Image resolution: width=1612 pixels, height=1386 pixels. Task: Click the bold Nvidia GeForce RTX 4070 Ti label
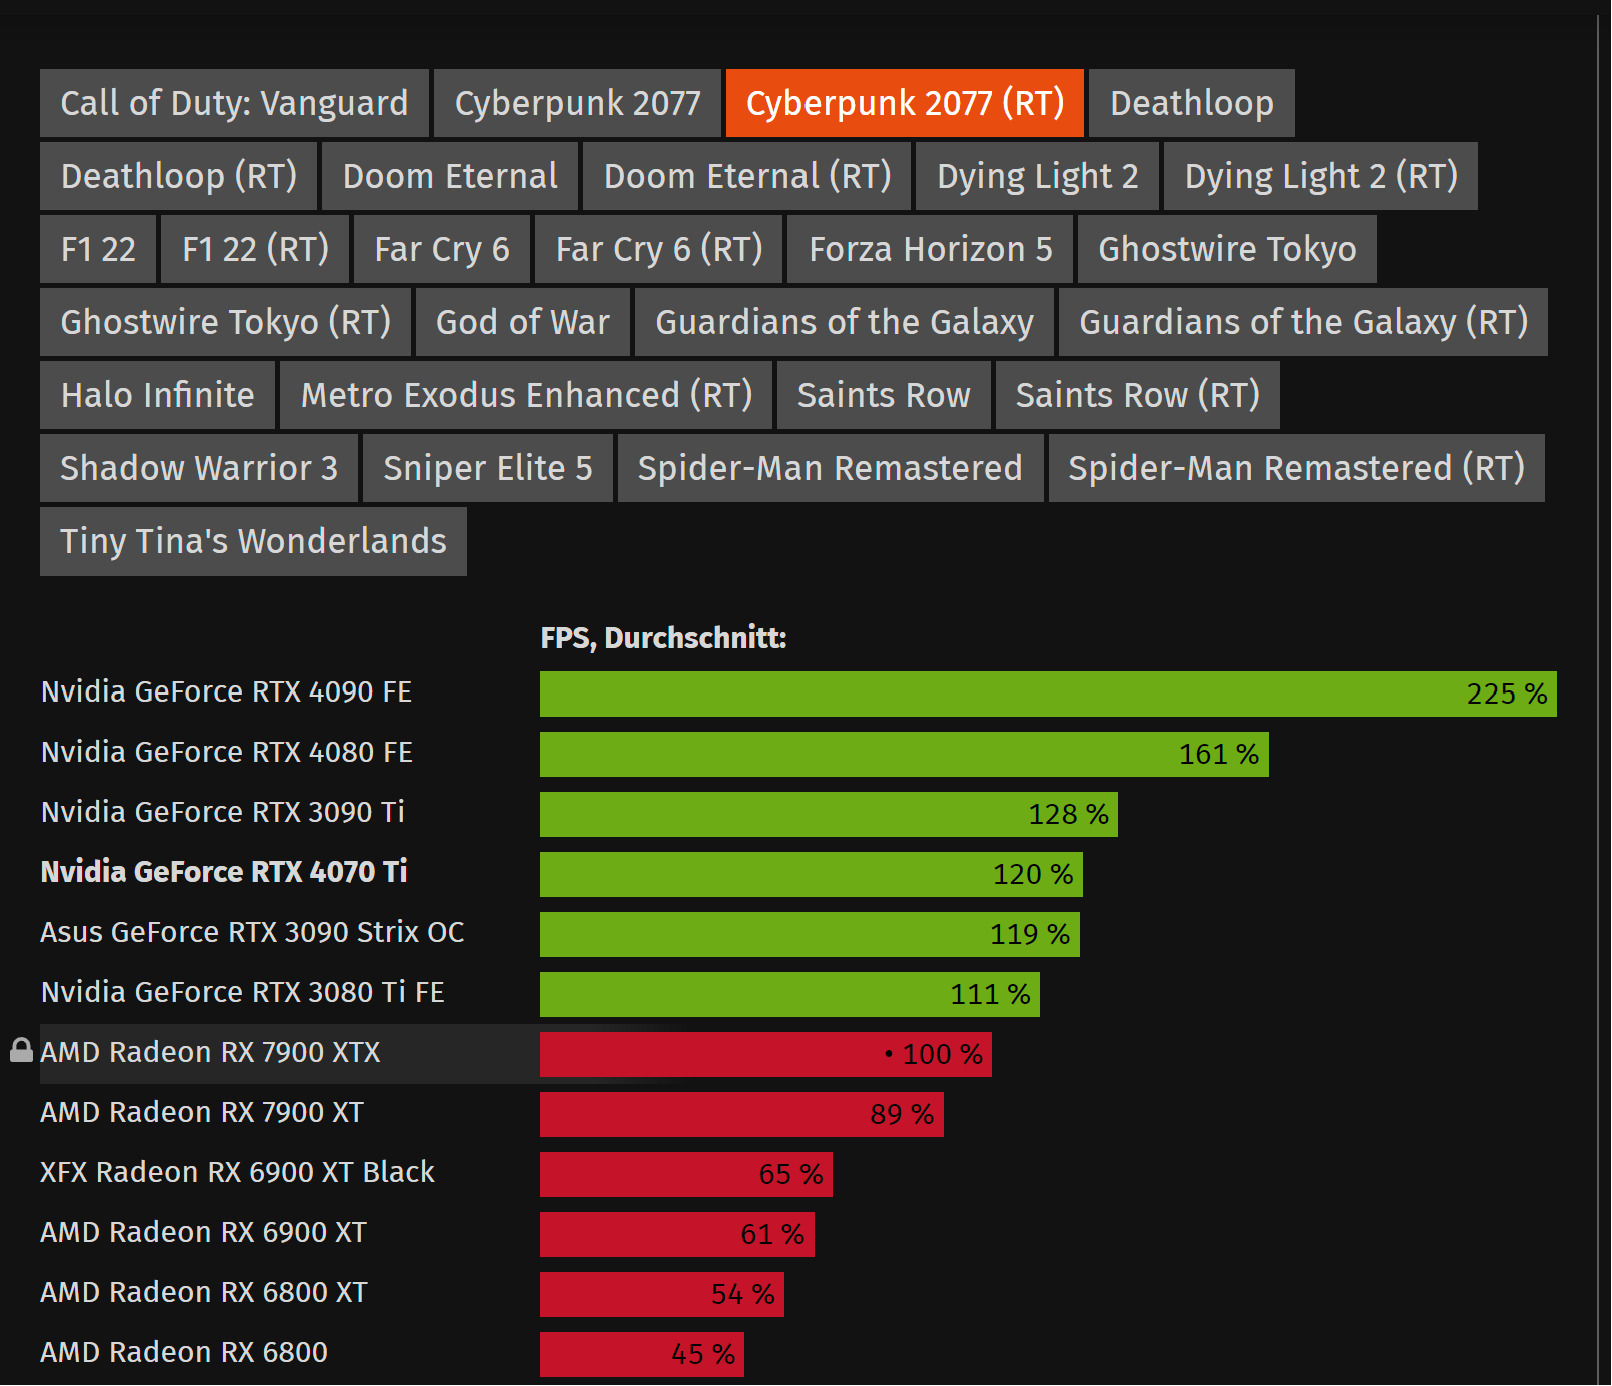(224, 872)
